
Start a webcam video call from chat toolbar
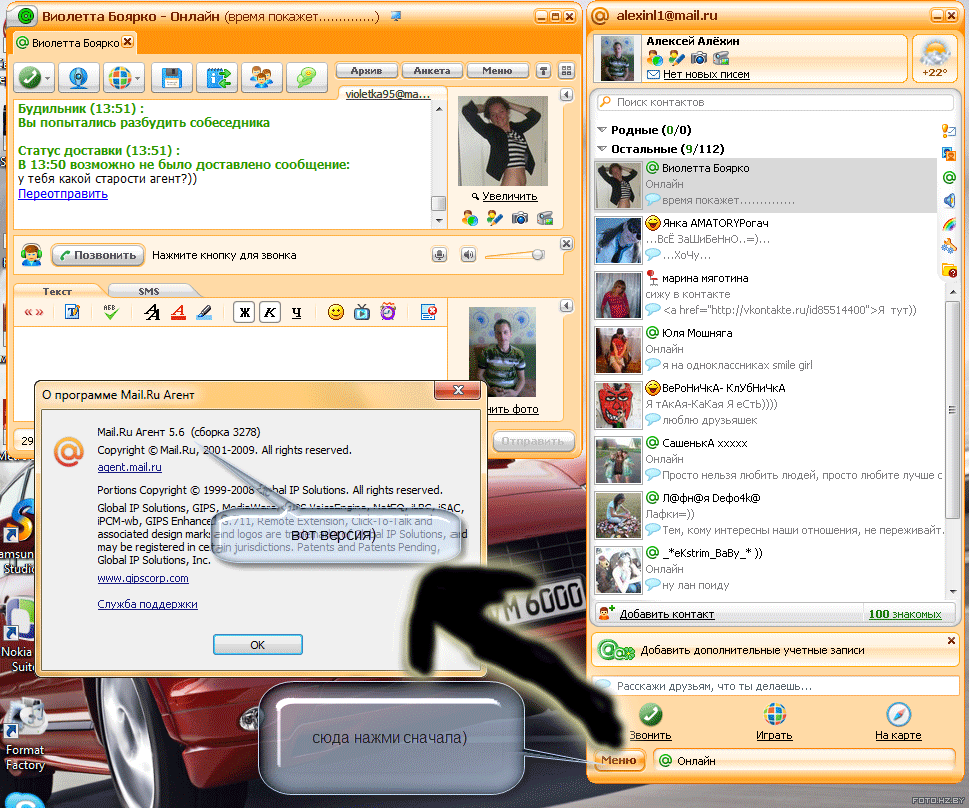pyautogui.click(x=78, y=77)
